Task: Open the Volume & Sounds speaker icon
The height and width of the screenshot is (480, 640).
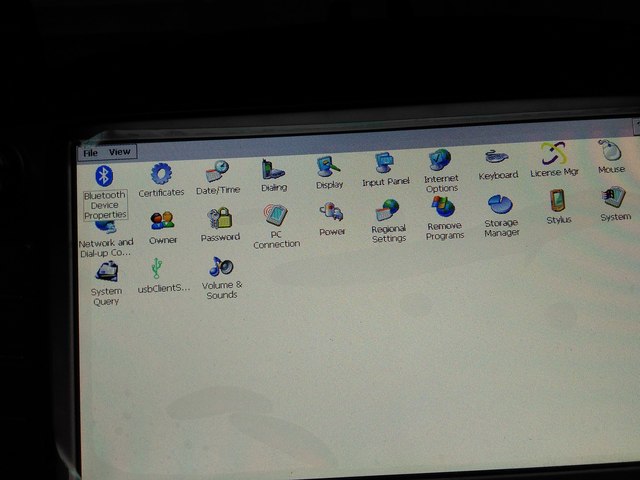Action: (x=221, y=267)
